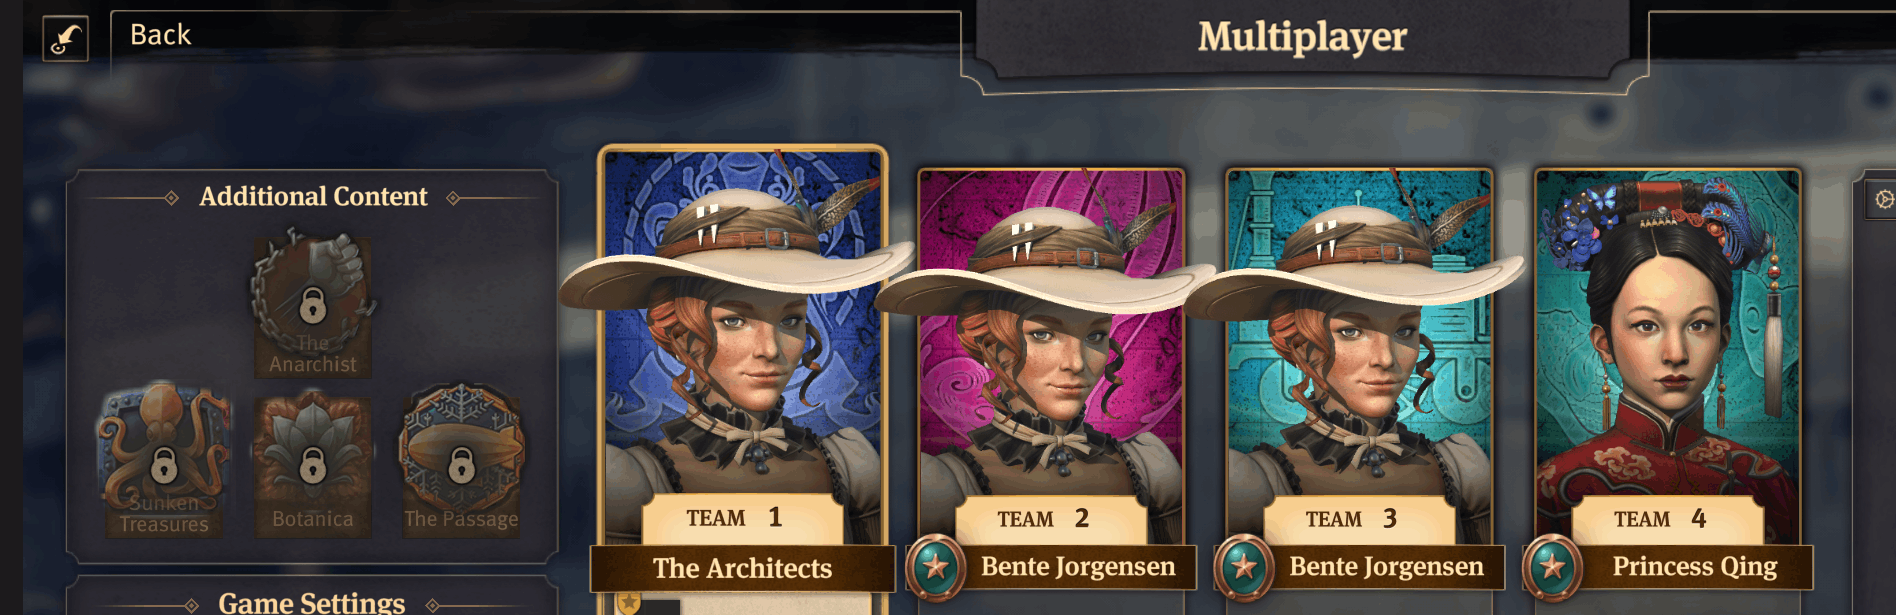This screenshot has height=615, width=1896.
Task: Select the Sunken Treasures DLC icon
Action: tap(164, 461)
